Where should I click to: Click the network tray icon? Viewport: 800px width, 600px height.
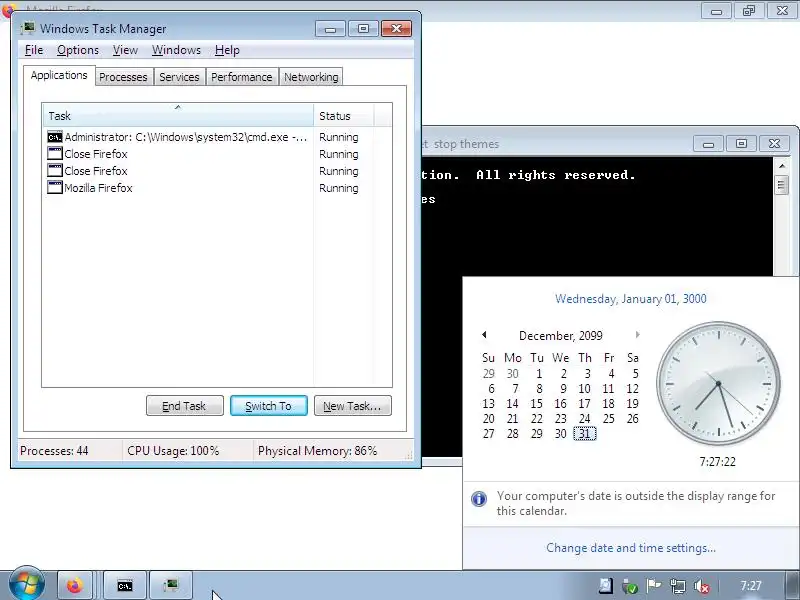tap(678, 586)
